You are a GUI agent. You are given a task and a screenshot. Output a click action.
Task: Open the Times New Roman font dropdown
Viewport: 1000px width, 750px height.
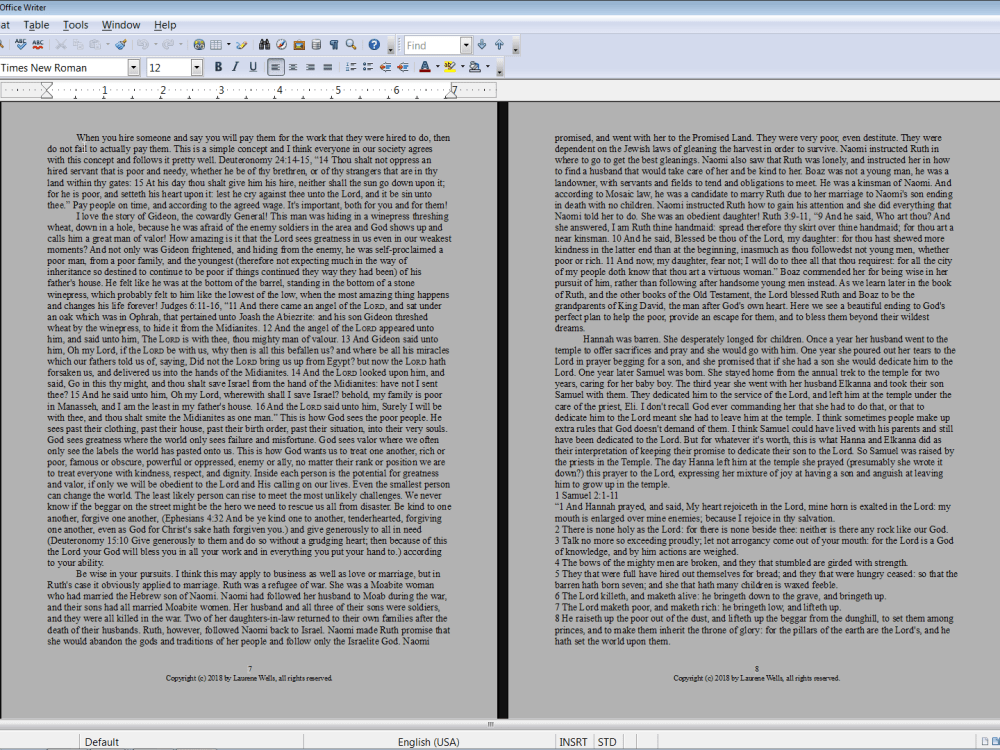(133, 68)
